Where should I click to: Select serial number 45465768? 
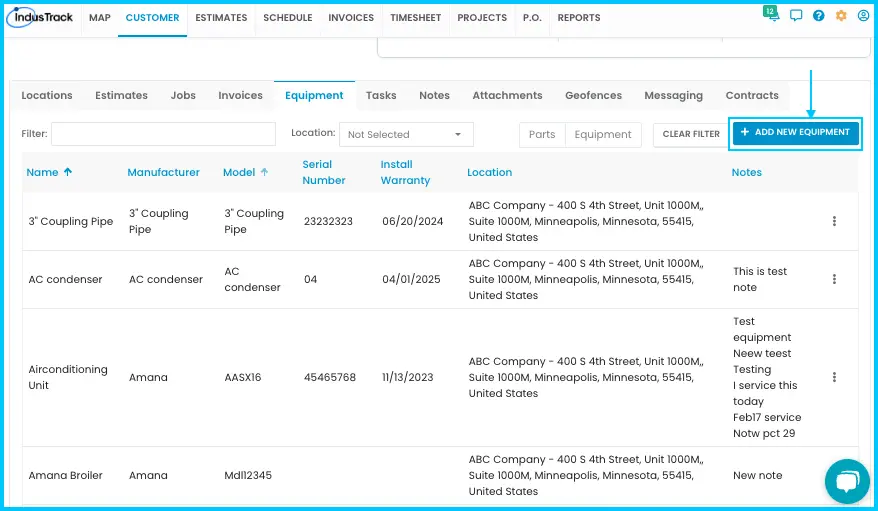(330, 377)
